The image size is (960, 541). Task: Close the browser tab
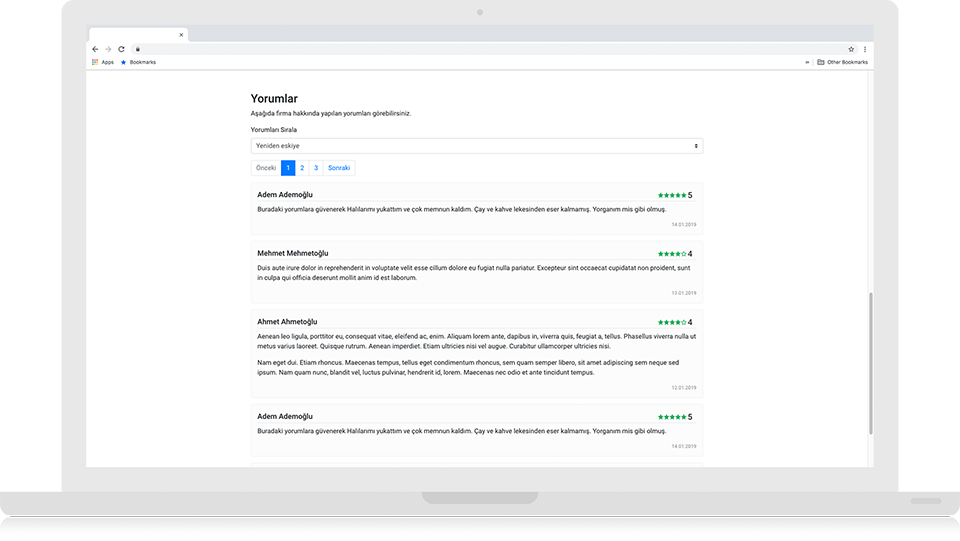point(181,35)
